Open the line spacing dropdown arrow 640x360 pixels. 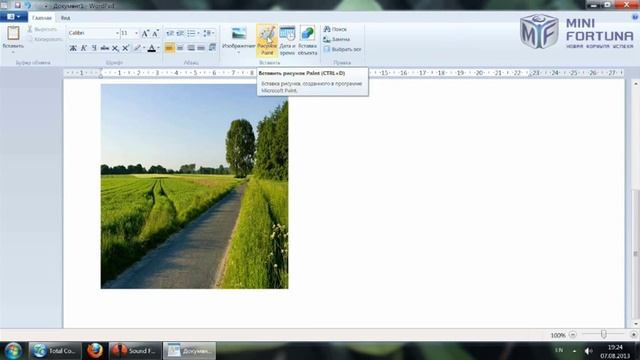coord(213,33)
